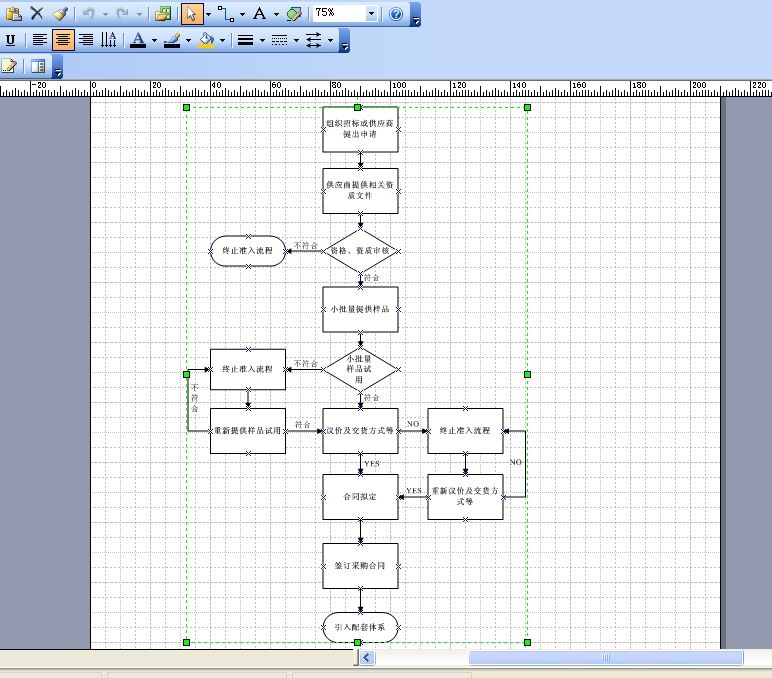Click the text direction icon
The height and width of the screenshot is (678, 772).
pyautogui.click(x=108, y=40)
